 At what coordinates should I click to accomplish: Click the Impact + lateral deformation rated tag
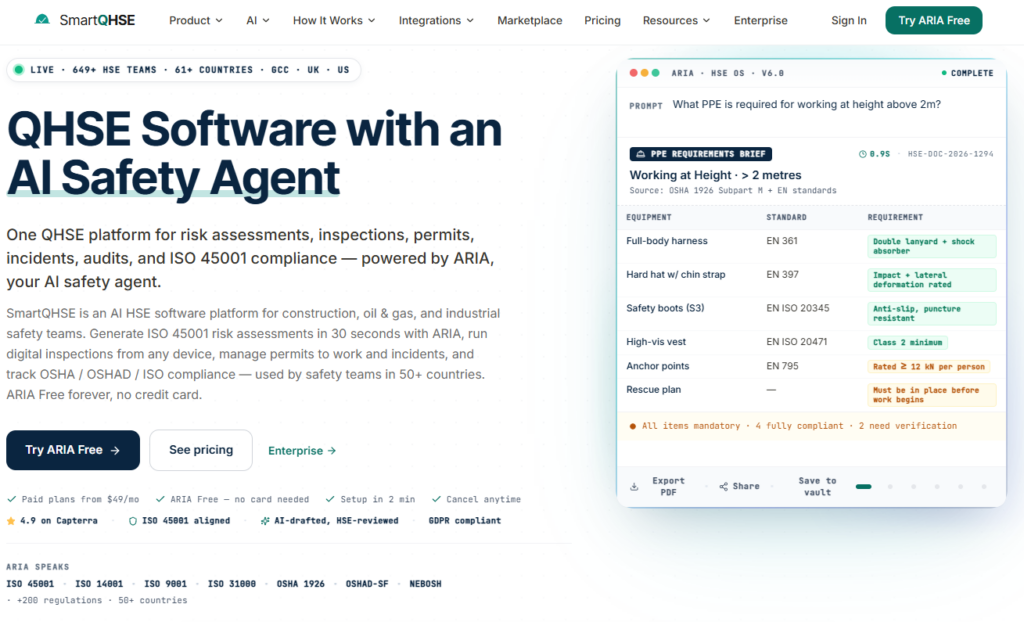pos(932,280)
